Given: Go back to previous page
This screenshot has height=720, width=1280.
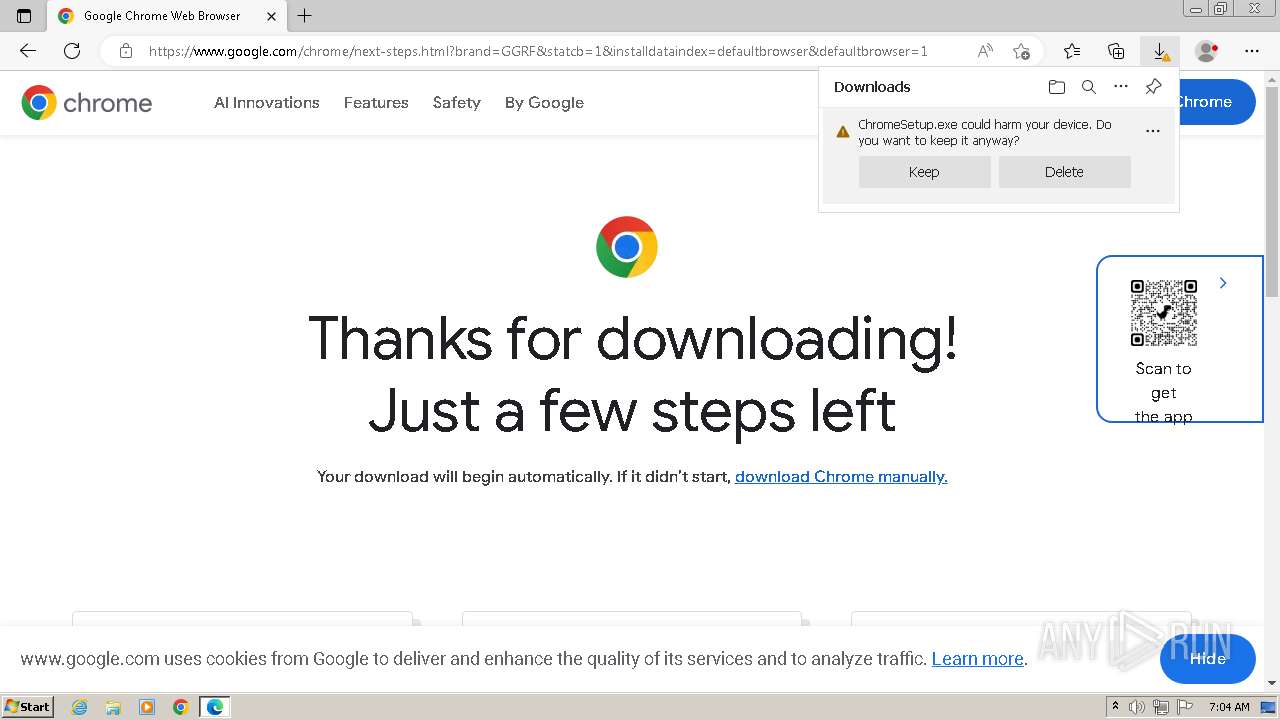Looking at the screenshot, I should point(28,51).
